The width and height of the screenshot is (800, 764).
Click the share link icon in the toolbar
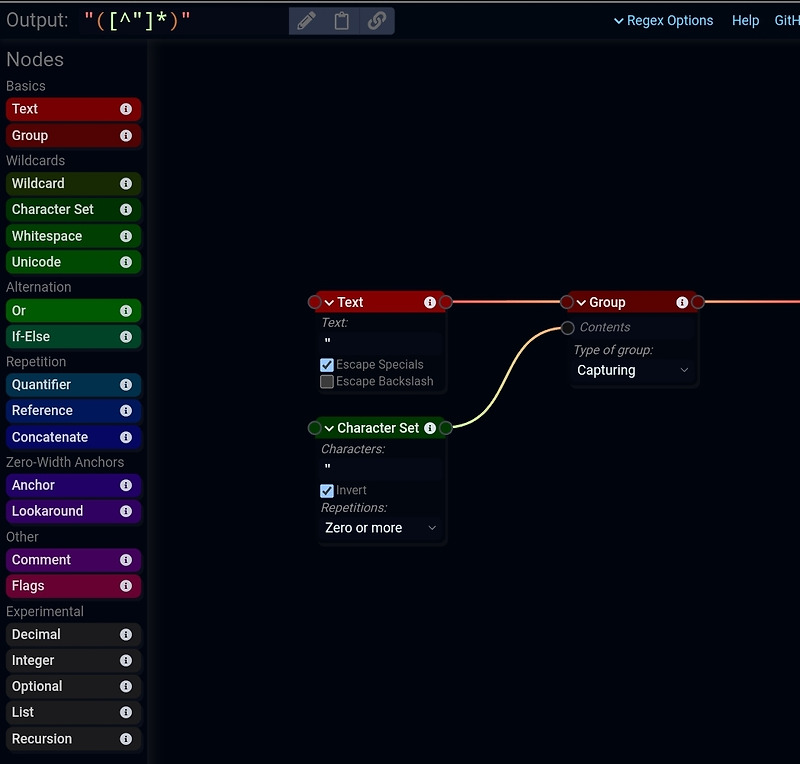pos(375,20)
